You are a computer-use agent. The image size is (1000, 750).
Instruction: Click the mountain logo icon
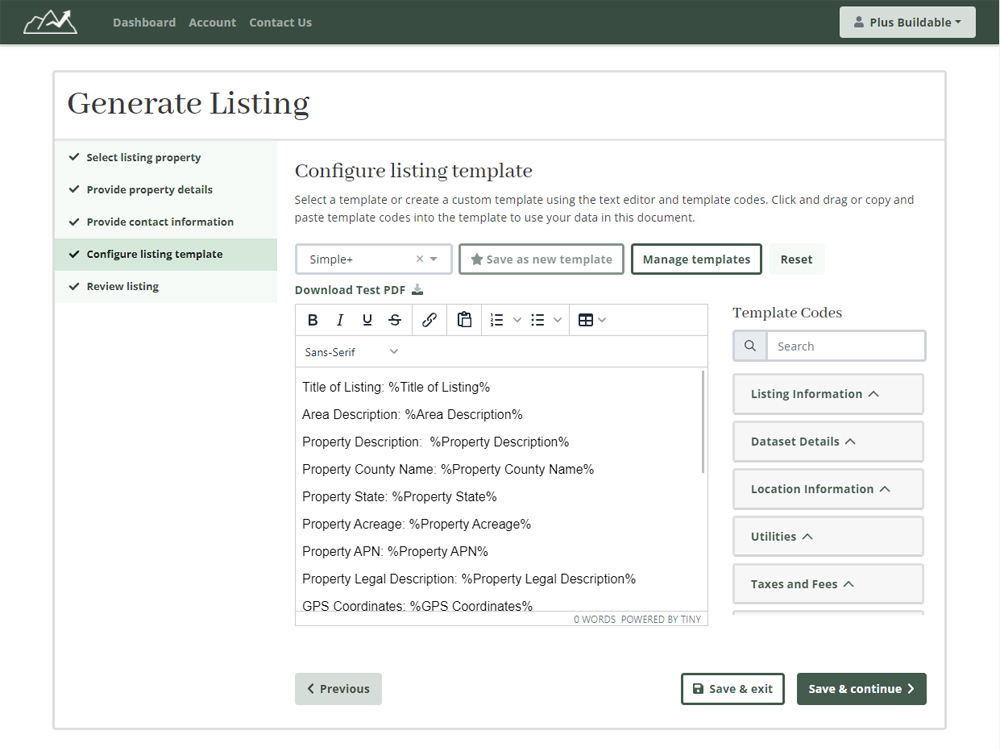tap(50, 22)
